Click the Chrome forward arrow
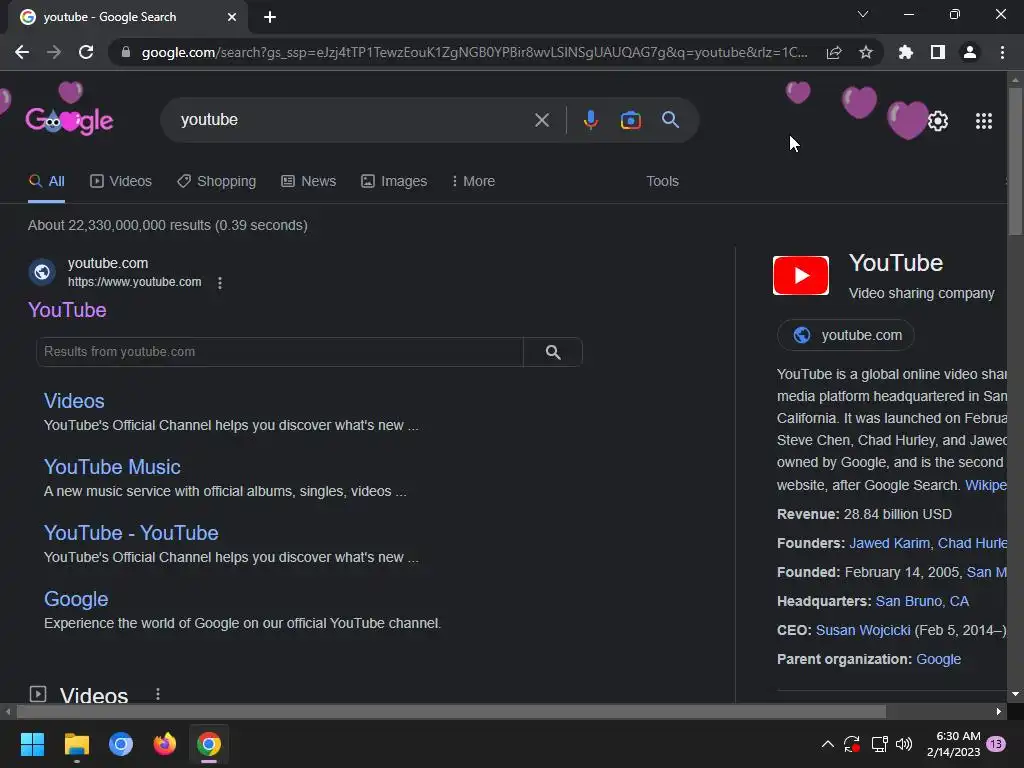 pyautogui.click(x=54, y=52)
